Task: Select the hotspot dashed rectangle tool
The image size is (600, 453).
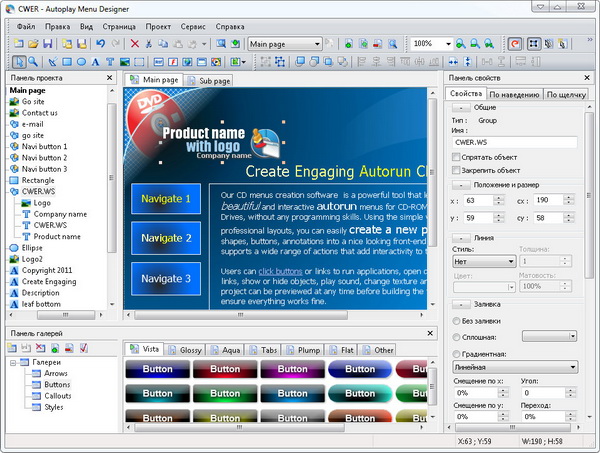Action: pos(139,62)
